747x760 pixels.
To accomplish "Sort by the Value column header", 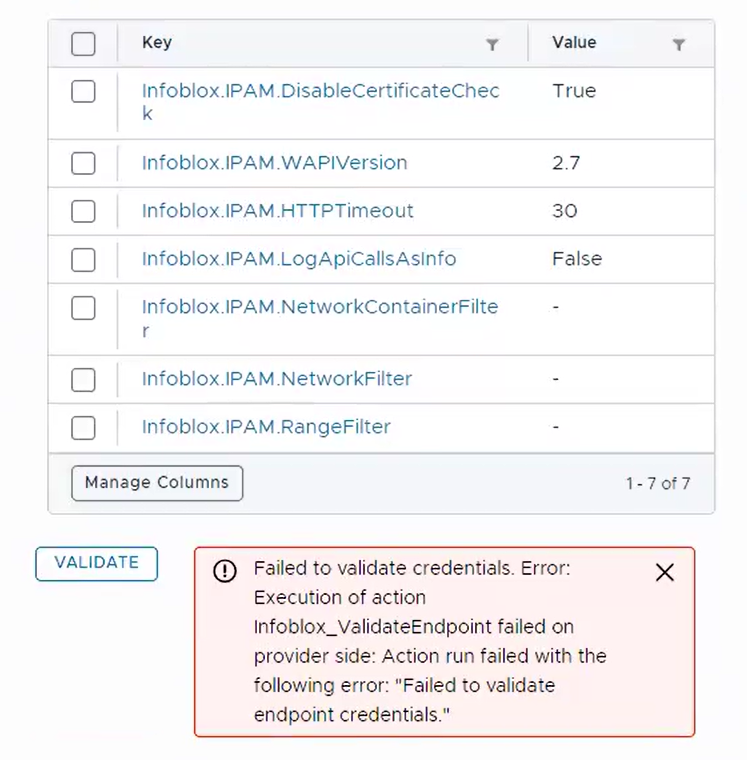I will coord(574,43).
